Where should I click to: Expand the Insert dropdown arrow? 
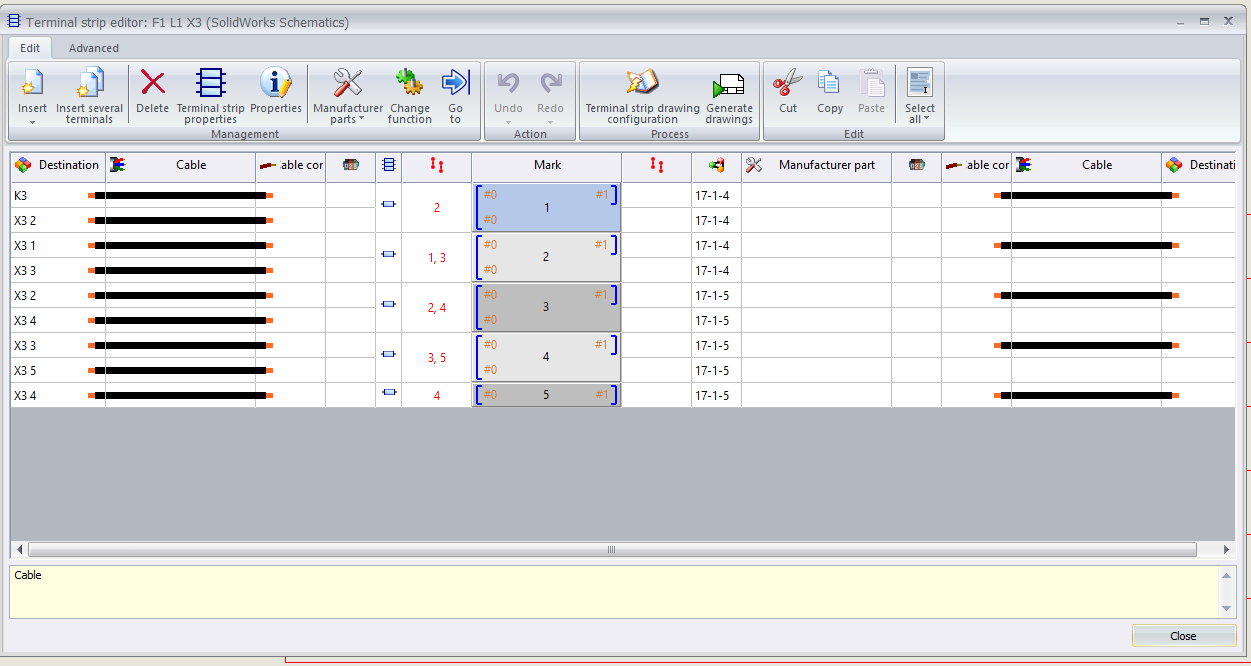tap(32, 122)
